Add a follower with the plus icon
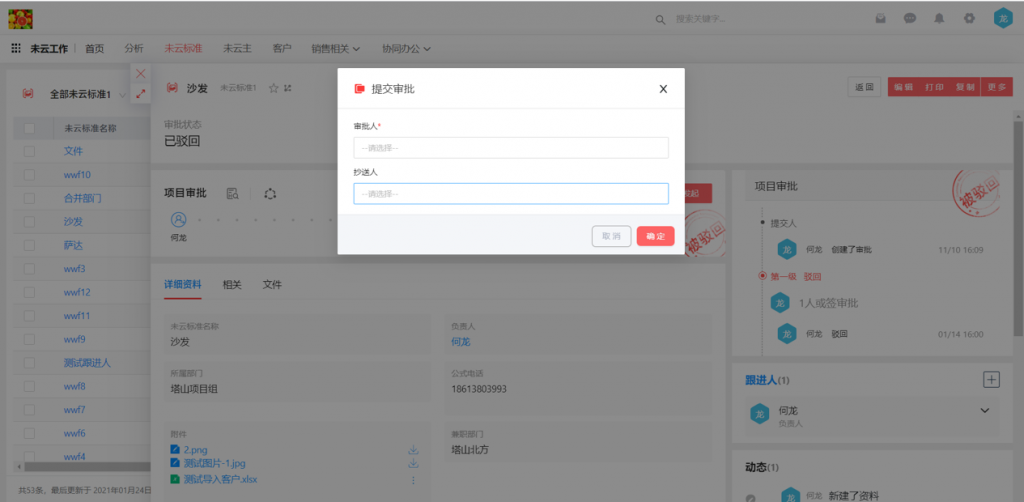 pyautogui.click(x=991, y=379)
